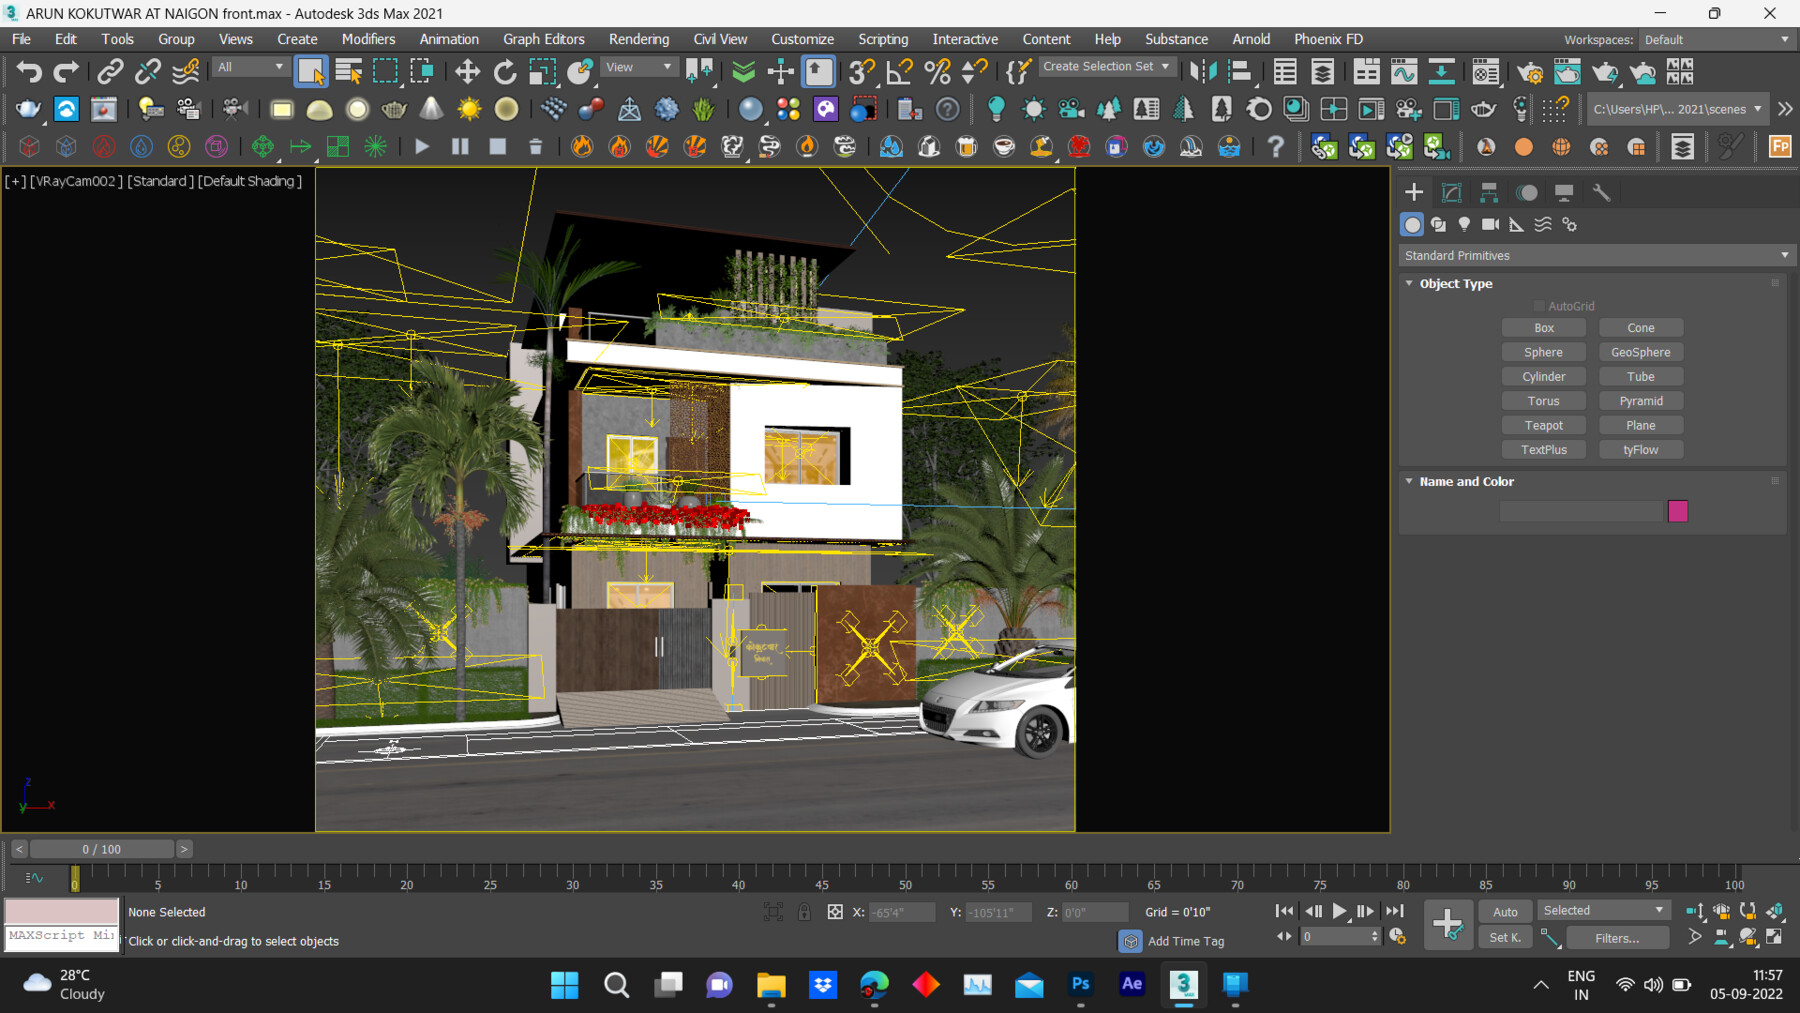Open Select by Name dialog
Viewport: 1800px width, 1013px height.
pos(348,72)
